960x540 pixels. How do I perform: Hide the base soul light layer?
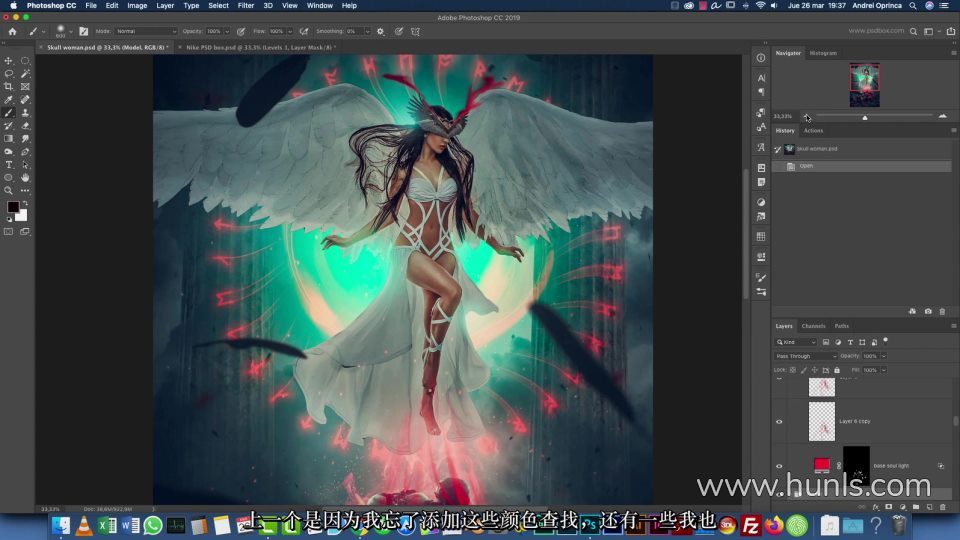(779, 466)
